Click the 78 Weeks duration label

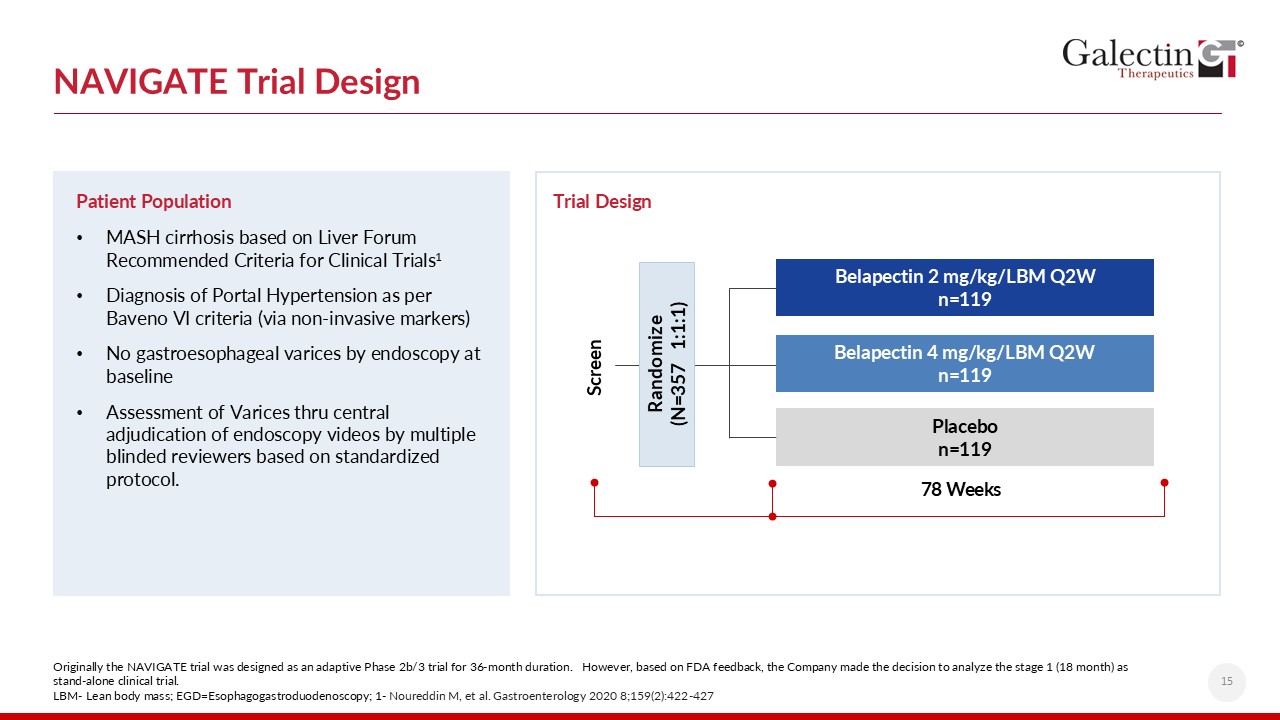tap(961, 489)
